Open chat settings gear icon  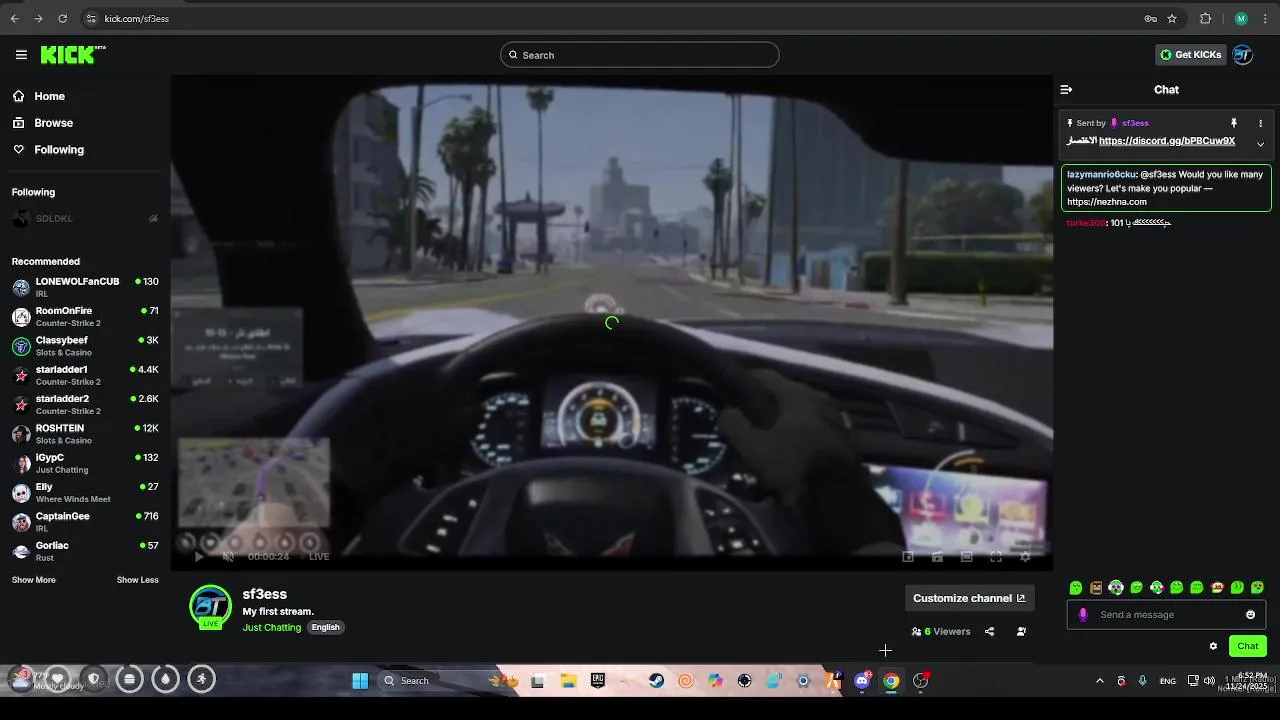[x=1213, y=646]
